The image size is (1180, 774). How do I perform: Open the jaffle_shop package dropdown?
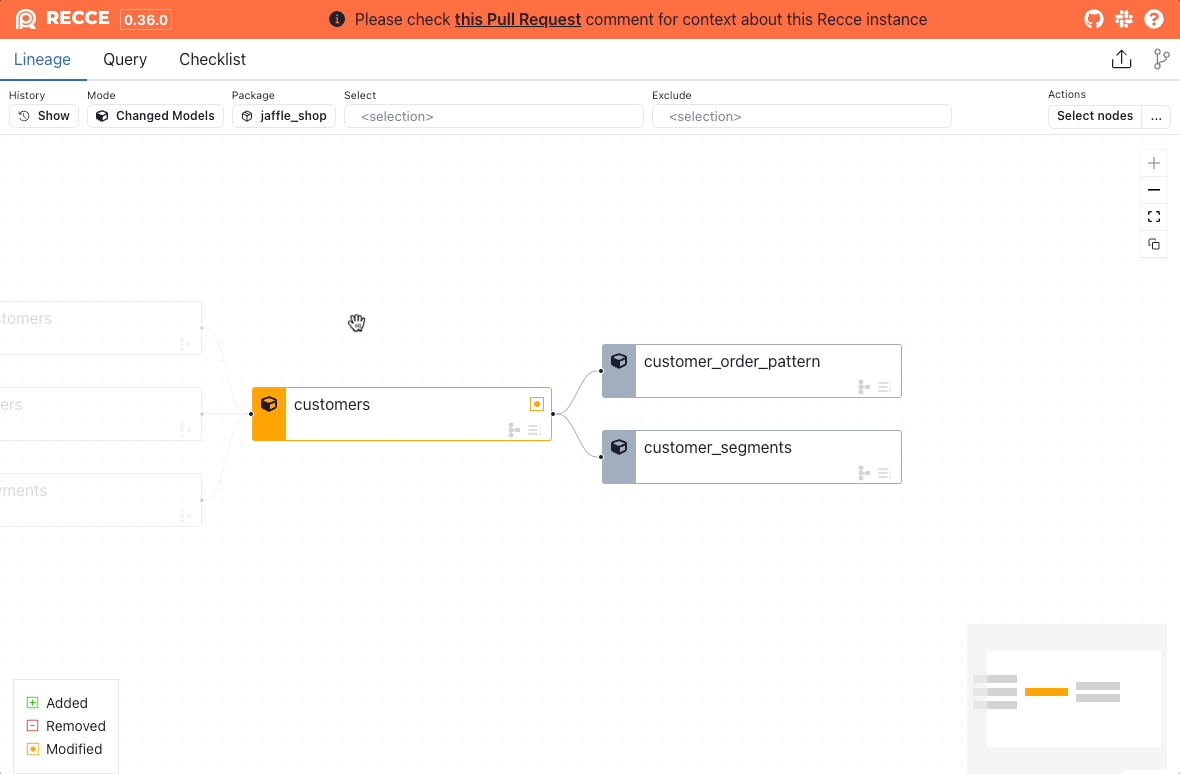pos(284,116)
